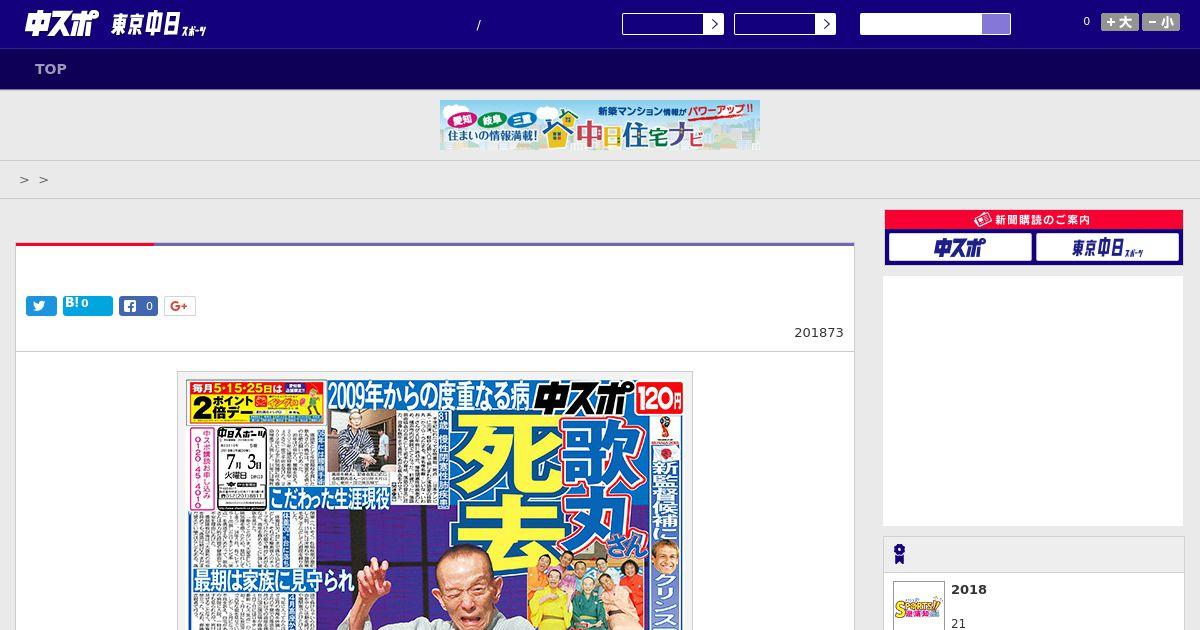Bookmark with Hatena B! button

tap(88, 306)
